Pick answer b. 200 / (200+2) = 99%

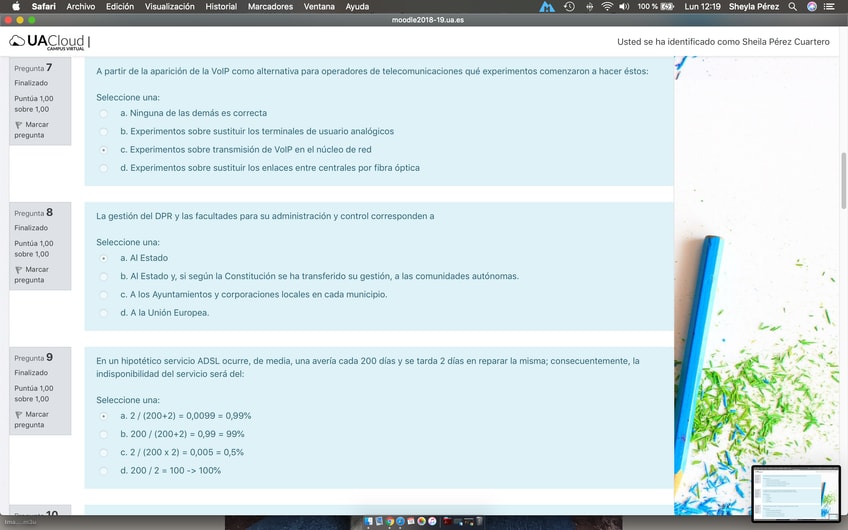(x=103, y=434)
